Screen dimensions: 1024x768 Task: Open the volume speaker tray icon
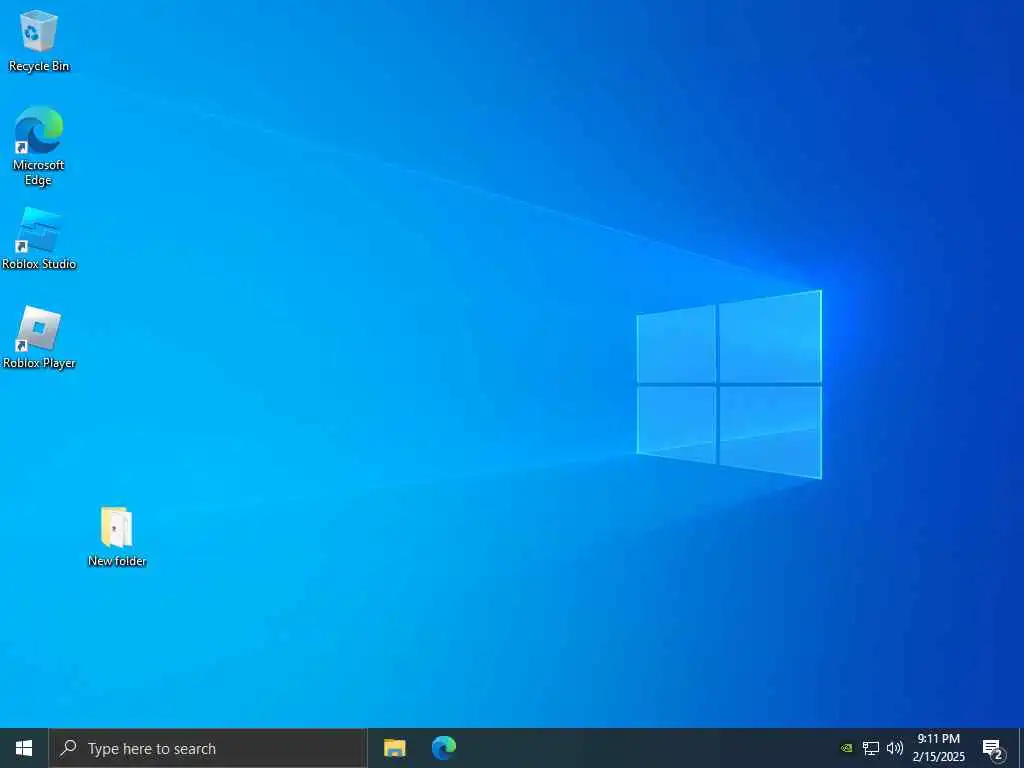click(x=895, y=748)
